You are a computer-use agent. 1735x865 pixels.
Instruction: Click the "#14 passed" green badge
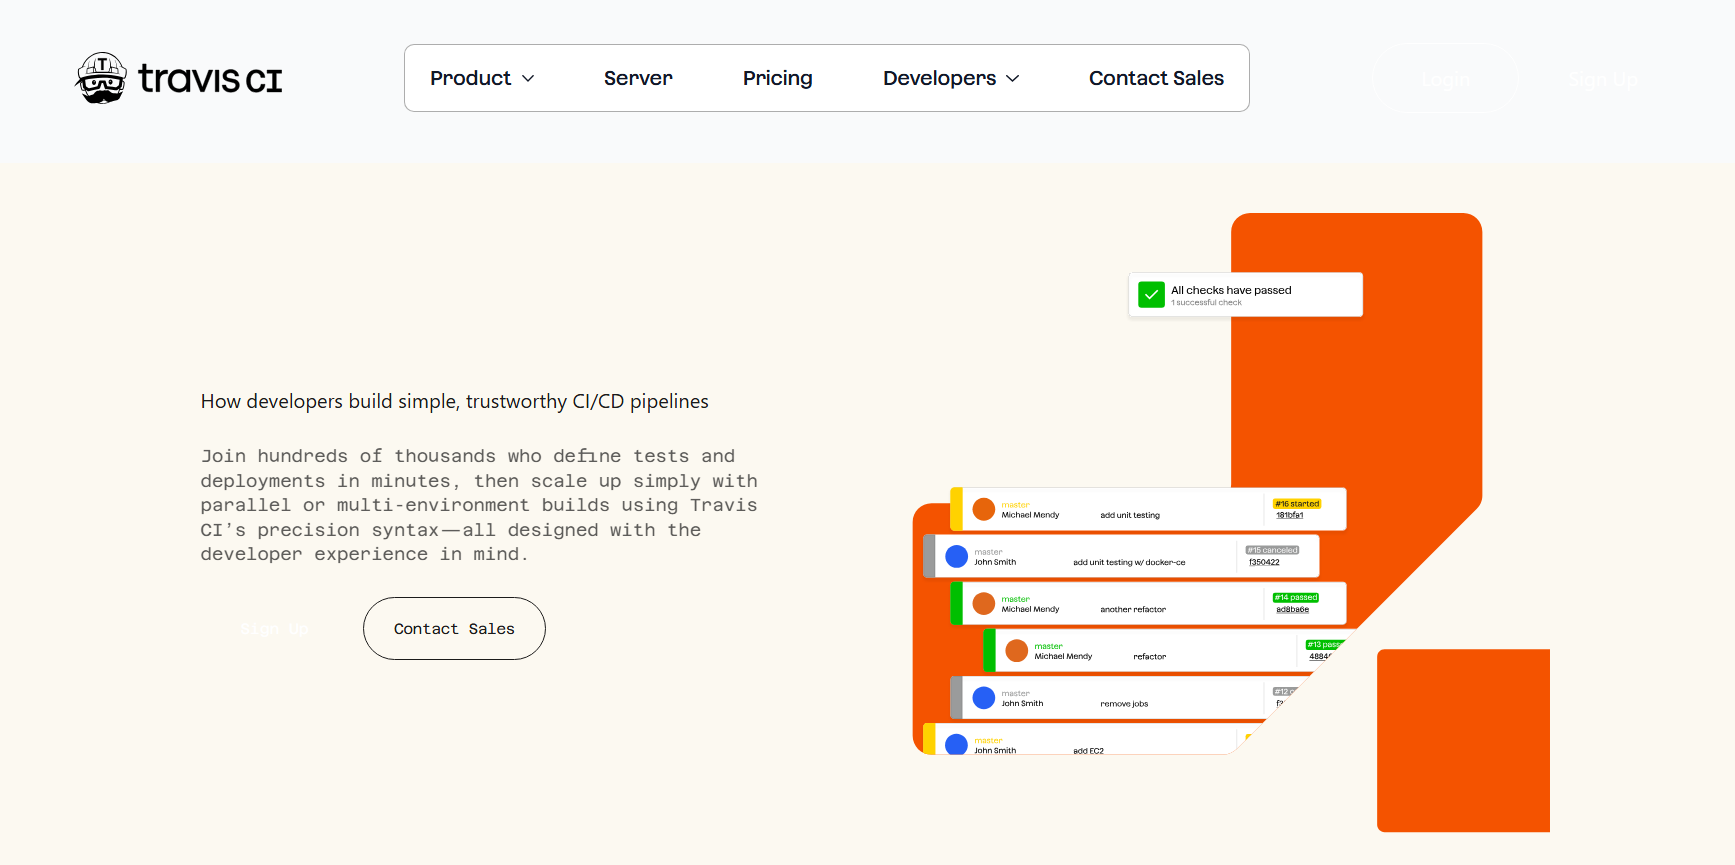tap(1296, 597)
